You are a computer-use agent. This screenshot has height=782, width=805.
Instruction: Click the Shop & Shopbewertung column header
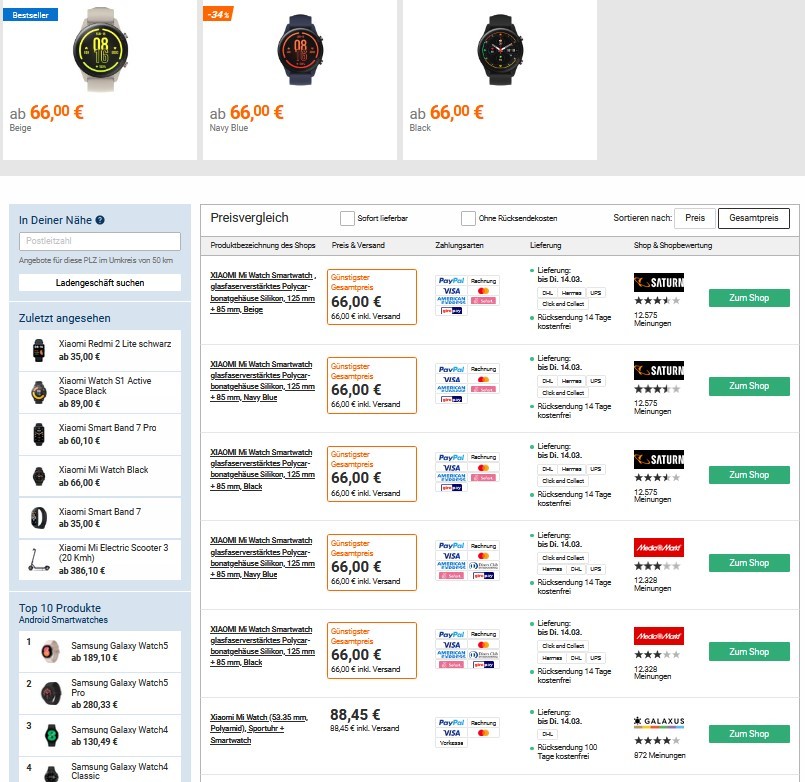673,245
